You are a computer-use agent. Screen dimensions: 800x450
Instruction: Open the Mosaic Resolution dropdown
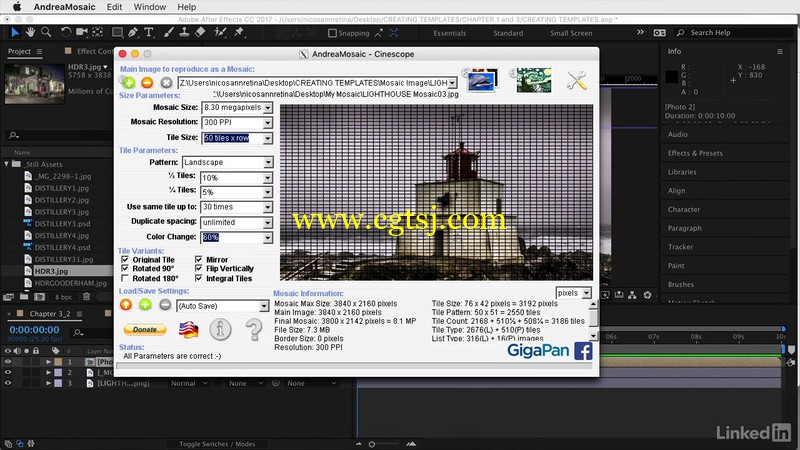(x=268, y=122)
